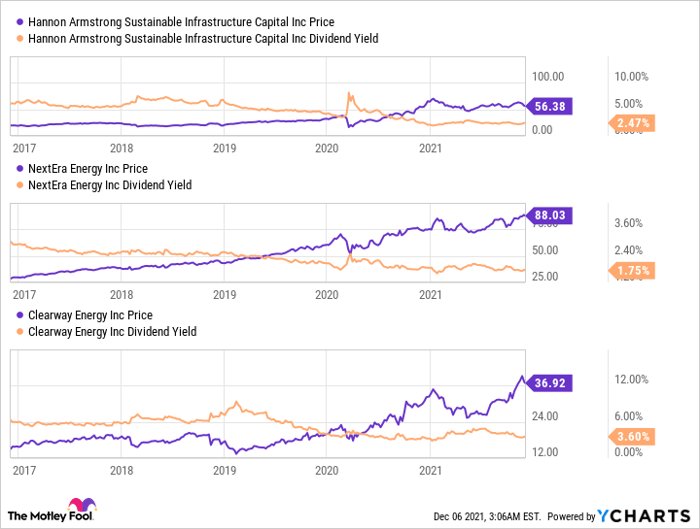Click the 2.47% orange yield flag
This screenshot has height=529, width=700.
pos(633,123)
